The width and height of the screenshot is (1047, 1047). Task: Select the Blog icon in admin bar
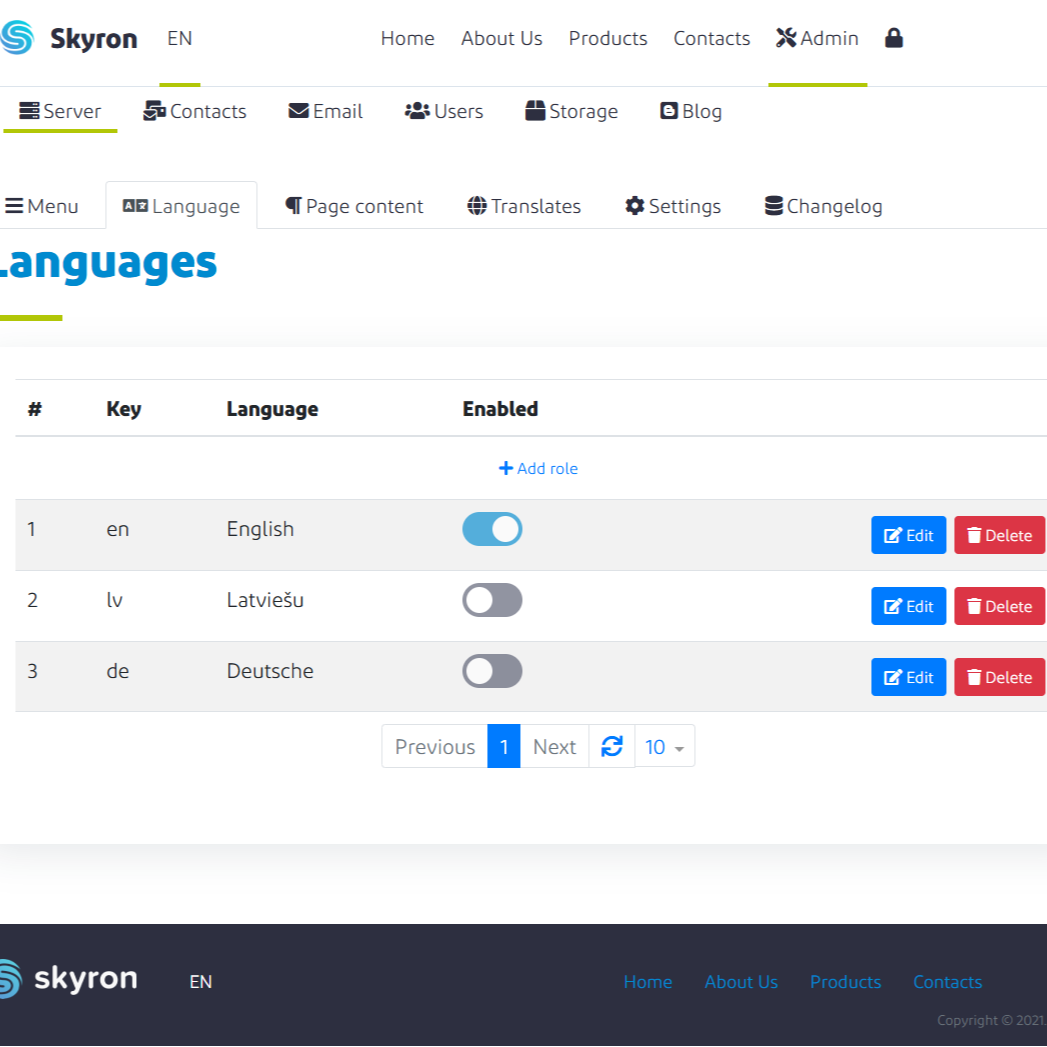pyautogui.click(x=669, y=111)
